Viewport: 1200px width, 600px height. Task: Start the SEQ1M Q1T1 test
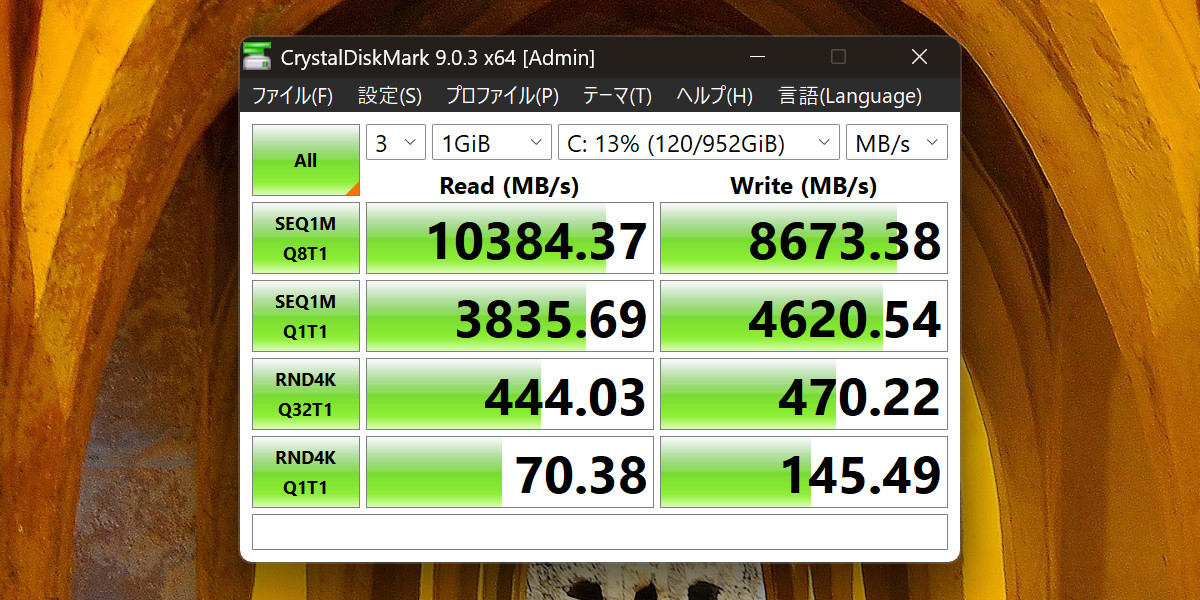point(306,316)
